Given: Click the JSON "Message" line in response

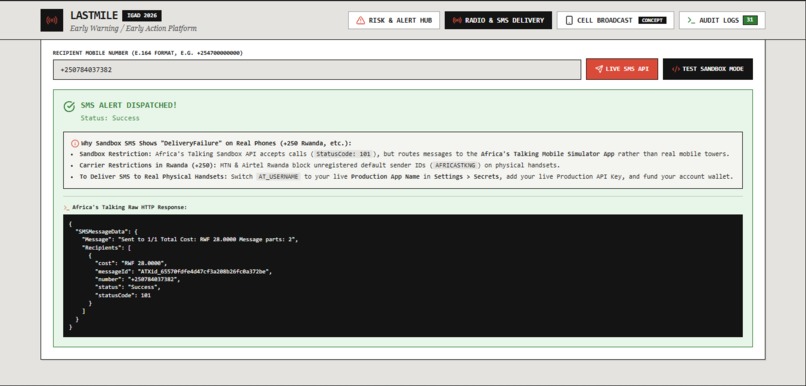Looking at the screenshot, I should click(190, 240).
